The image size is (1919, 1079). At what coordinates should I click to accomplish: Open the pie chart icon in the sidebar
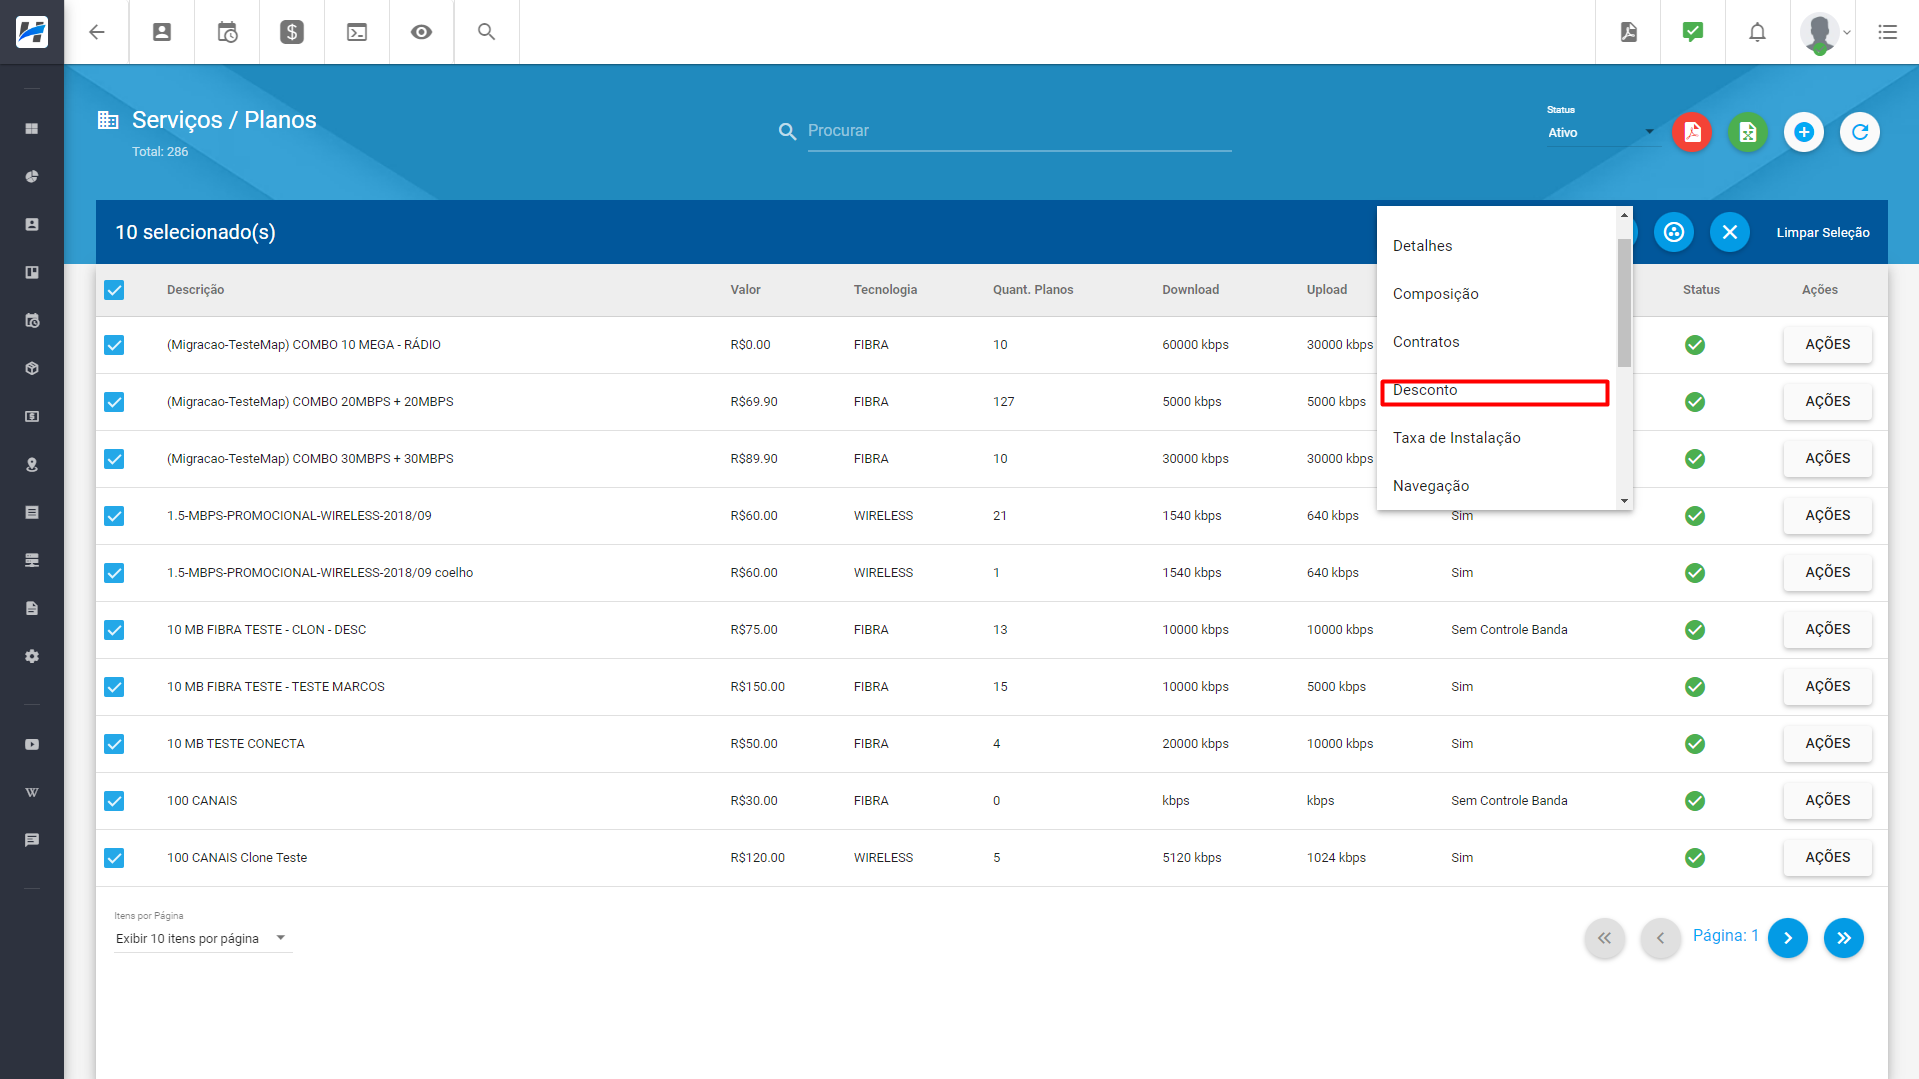tap(32, 177)
